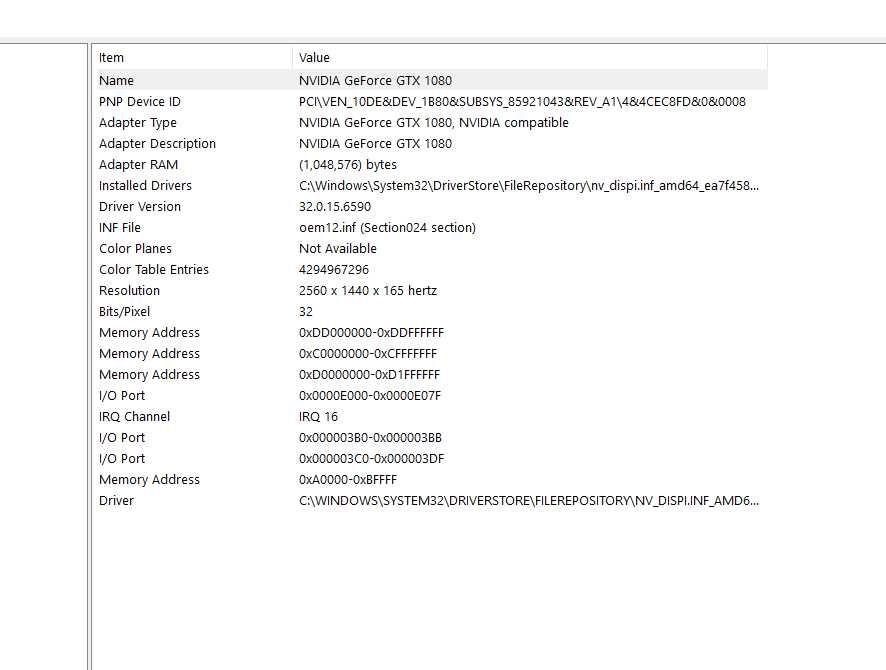This screenshot has width=886, height=670.
Task: Select the Color Planes row
Action: pyautogui.click(x=432, y=249)
